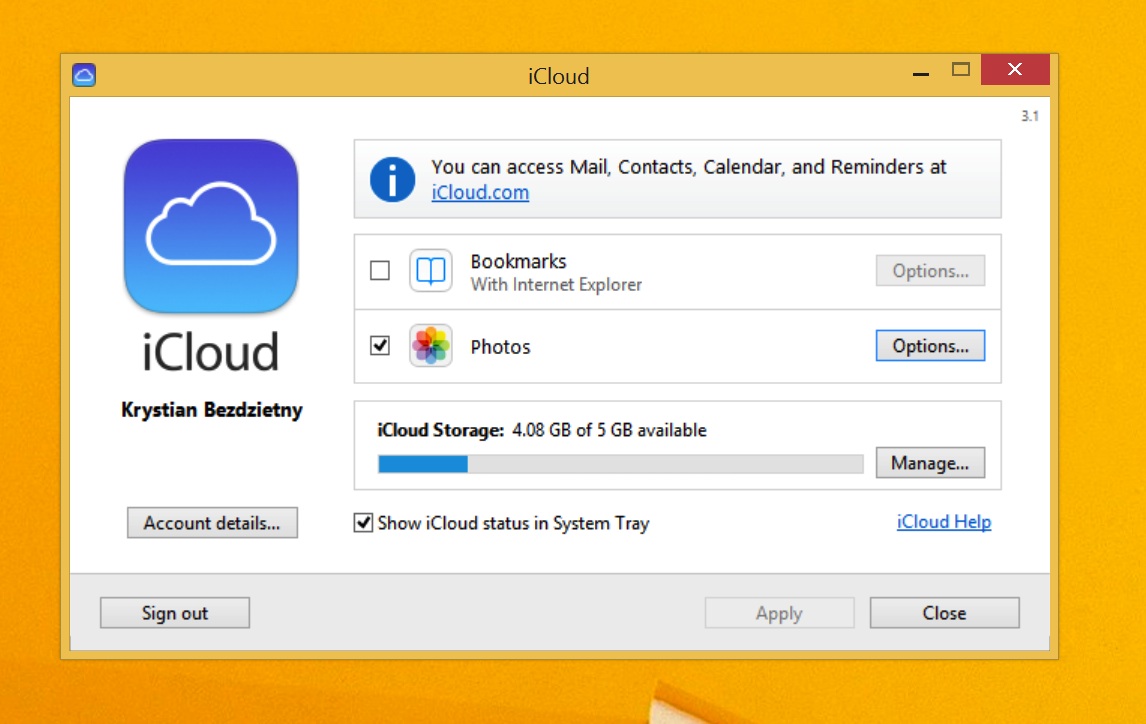Click the large iCloud cloud logo
Screen dimensions: 1146x724
[x=211, y=226]
